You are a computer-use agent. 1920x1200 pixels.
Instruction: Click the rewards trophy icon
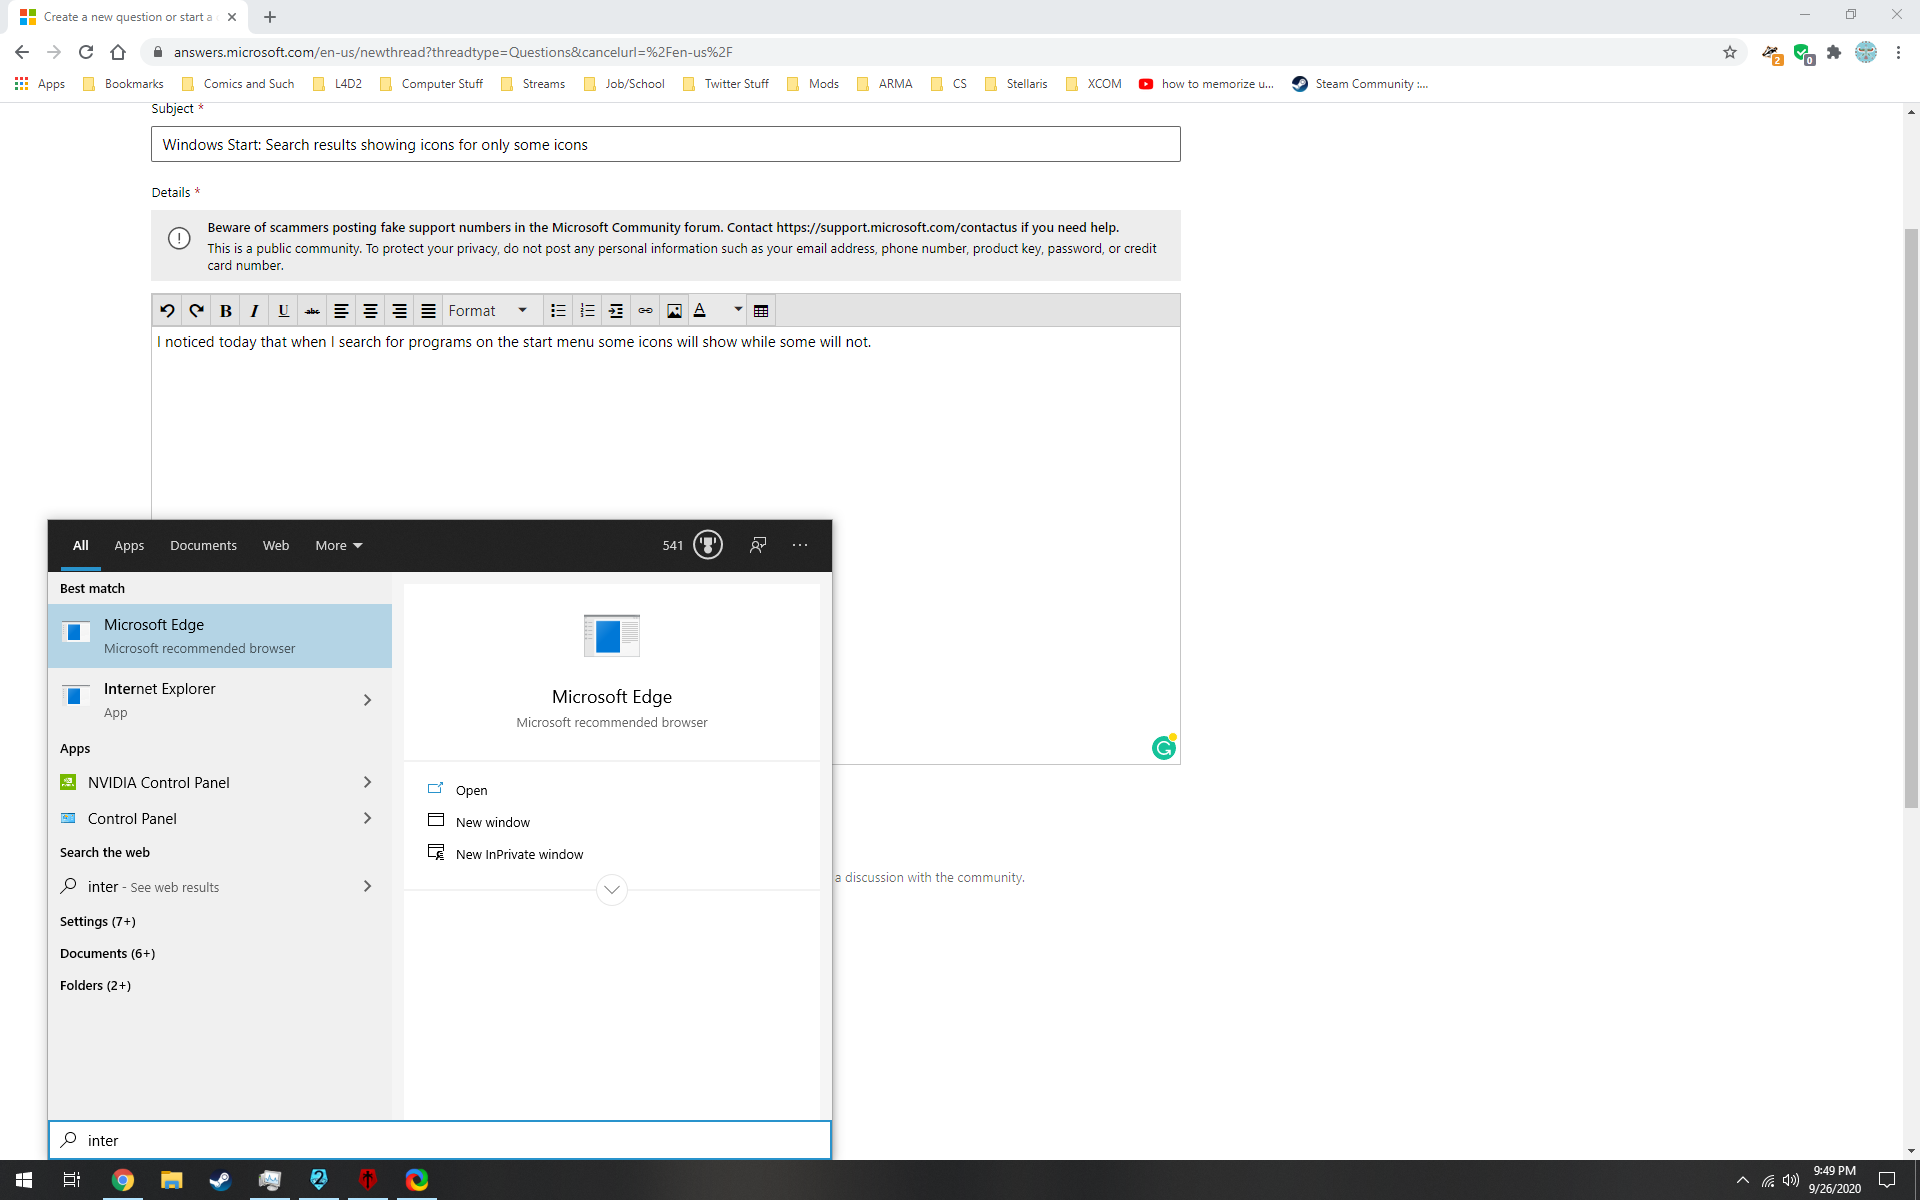pos(708,545)
